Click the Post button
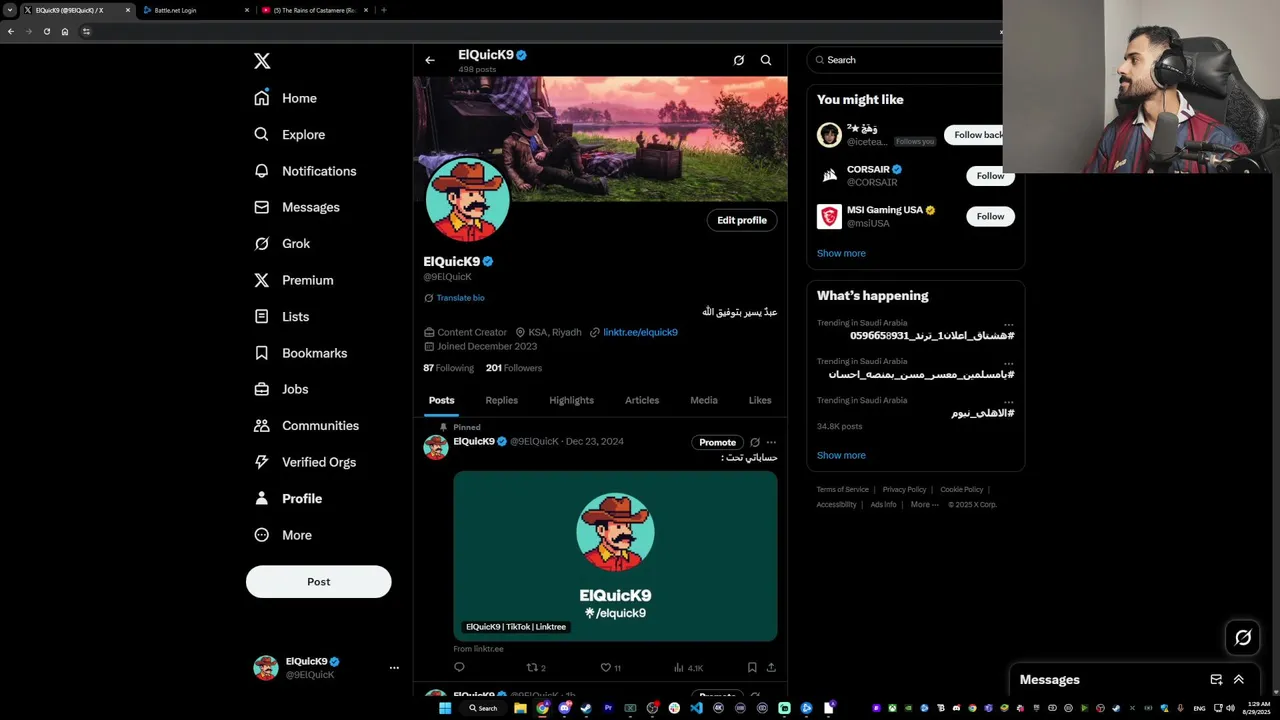1280x720 pixels. [x=319, y=582]
